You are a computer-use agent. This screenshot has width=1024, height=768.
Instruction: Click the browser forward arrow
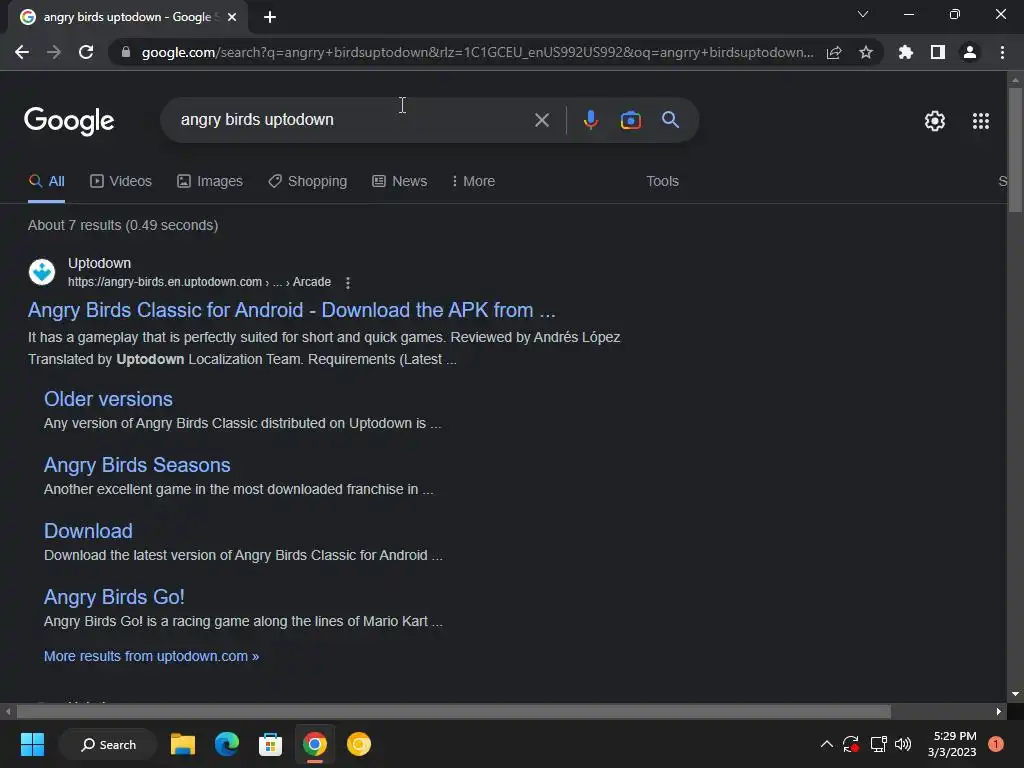pyautogui.click(x=54, y=52)
